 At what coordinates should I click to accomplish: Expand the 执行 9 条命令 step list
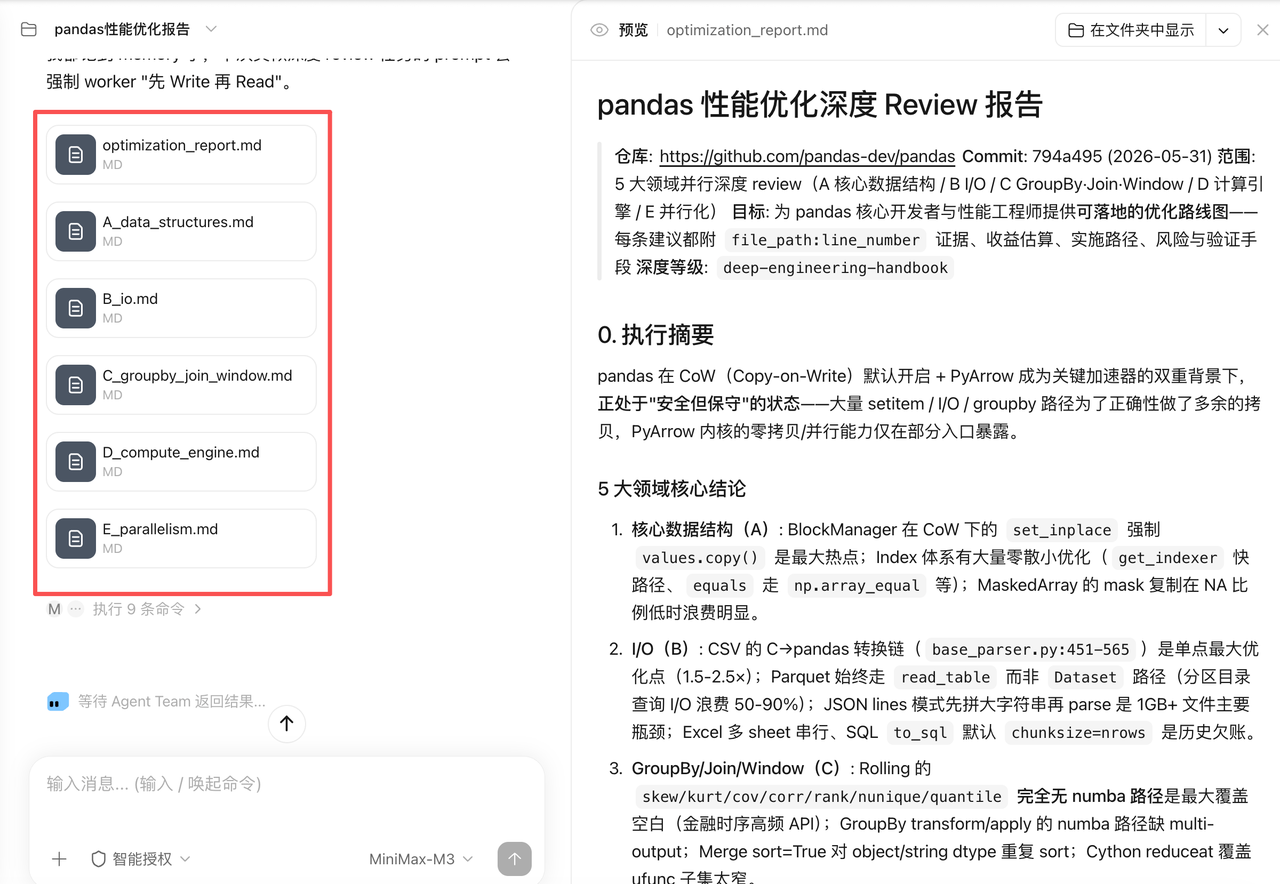147,609
